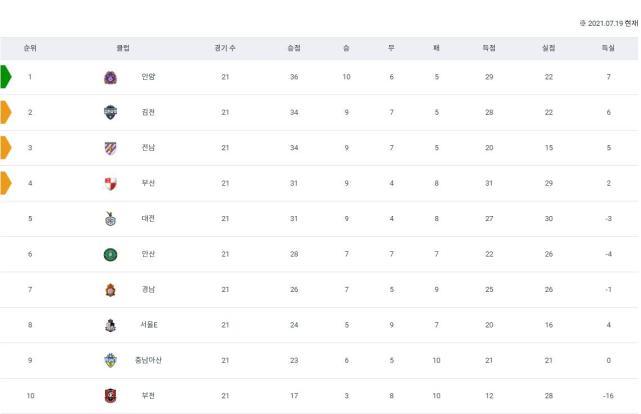Viewport: 641px width, 414px height.
Task: Click the Chungnam Asan club emblem
Action: tap(110, 360)
